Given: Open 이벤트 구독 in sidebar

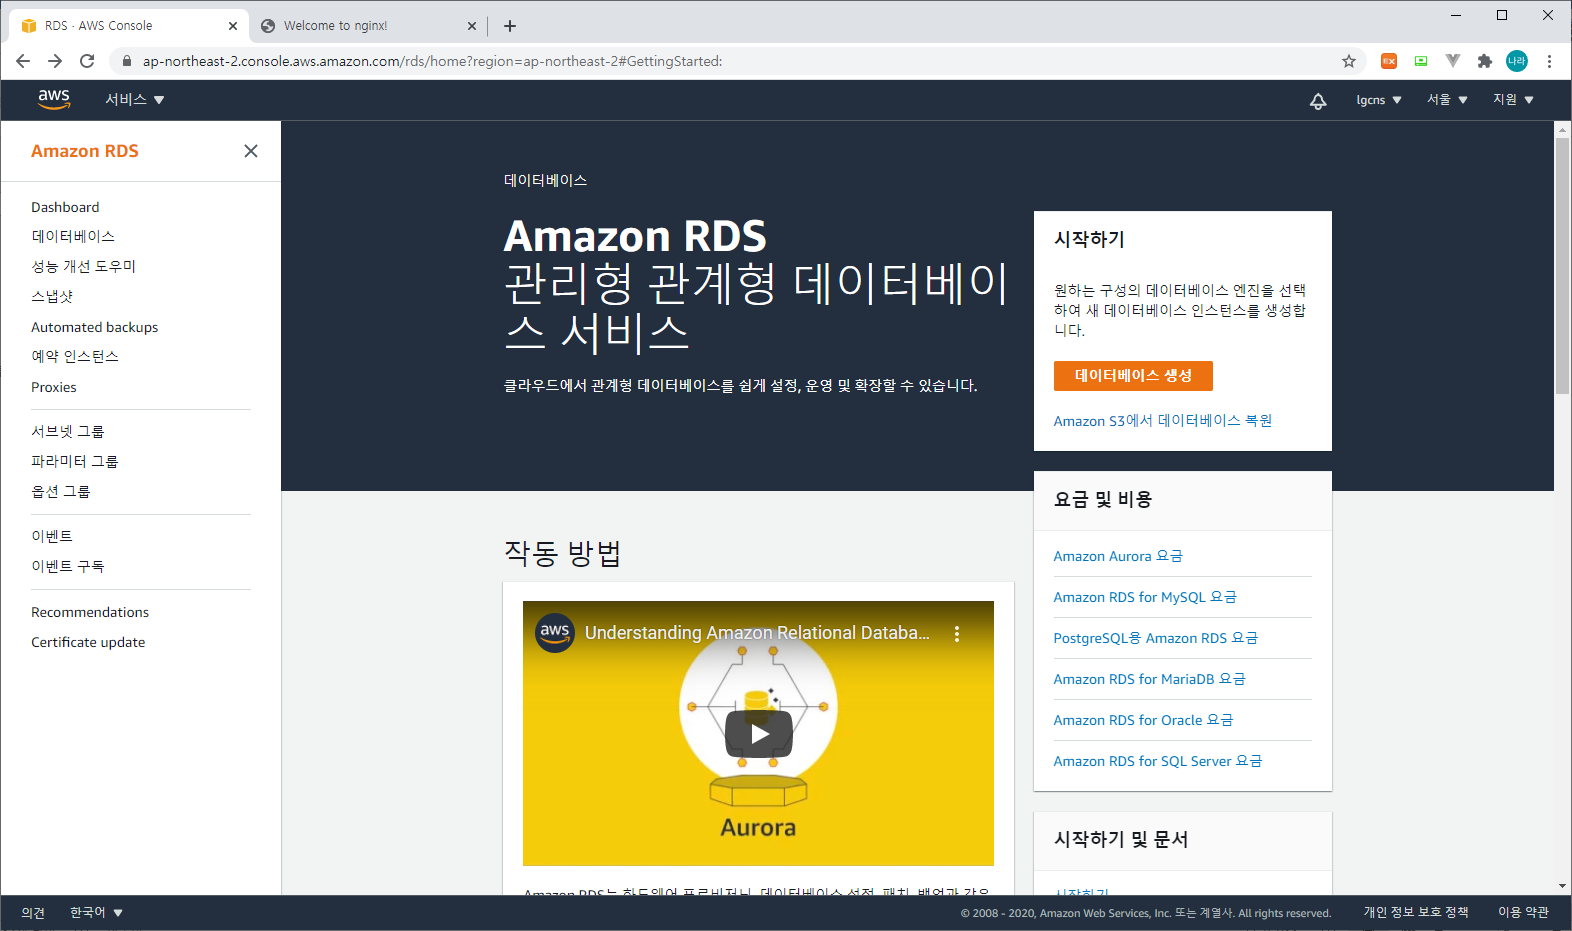Looking at the screenshot, I should pos(68,566).
